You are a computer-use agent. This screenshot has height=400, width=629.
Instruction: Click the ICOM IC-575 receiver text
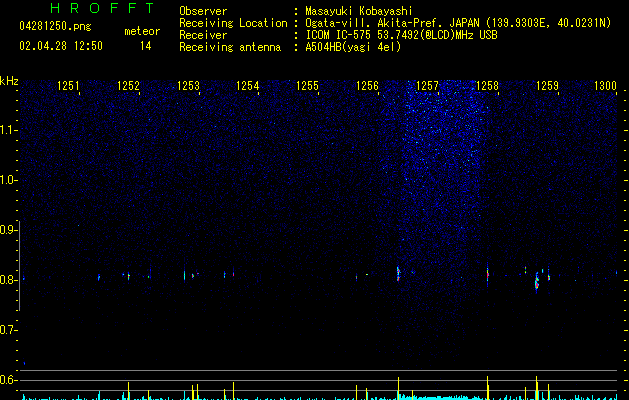click(401, 35)
